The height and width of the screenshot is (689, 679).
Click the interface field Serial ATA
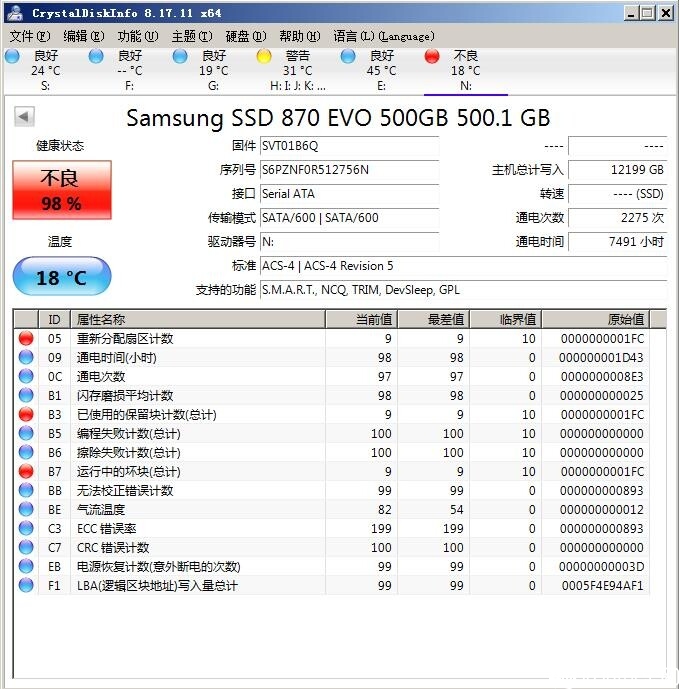point(349,194)
